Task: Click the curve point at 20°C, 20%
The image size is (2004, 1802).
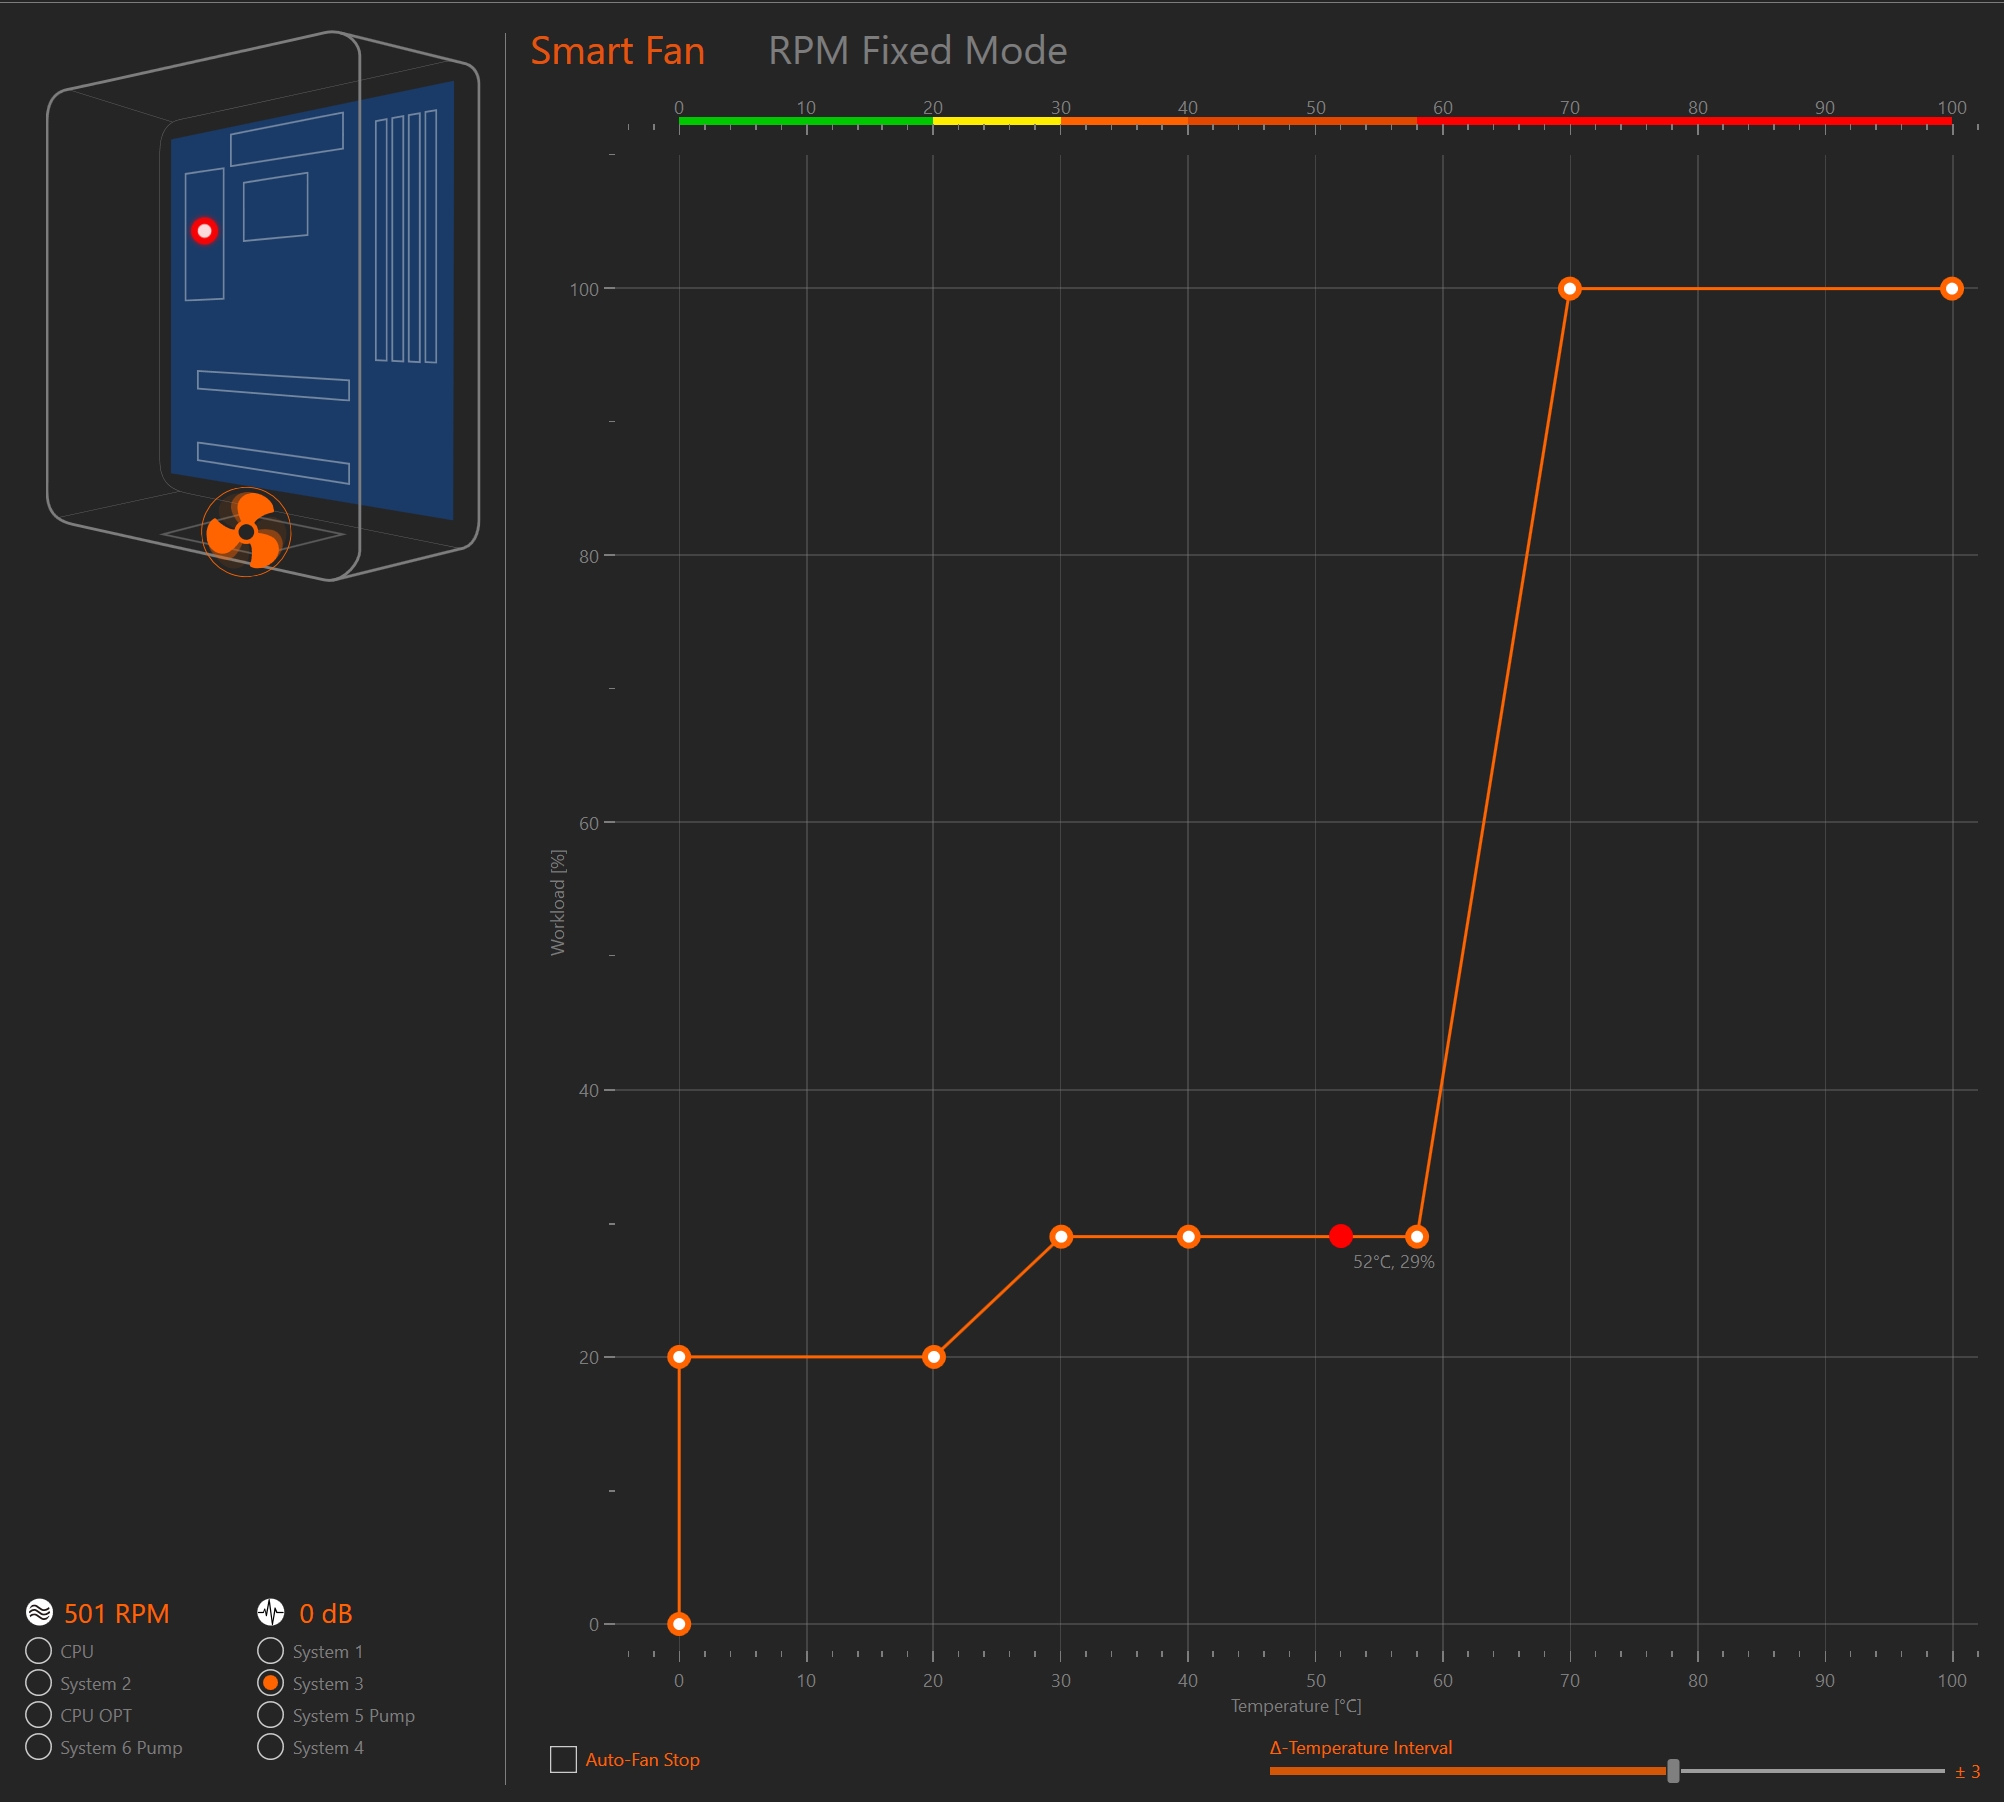Action: [933, 1357]
